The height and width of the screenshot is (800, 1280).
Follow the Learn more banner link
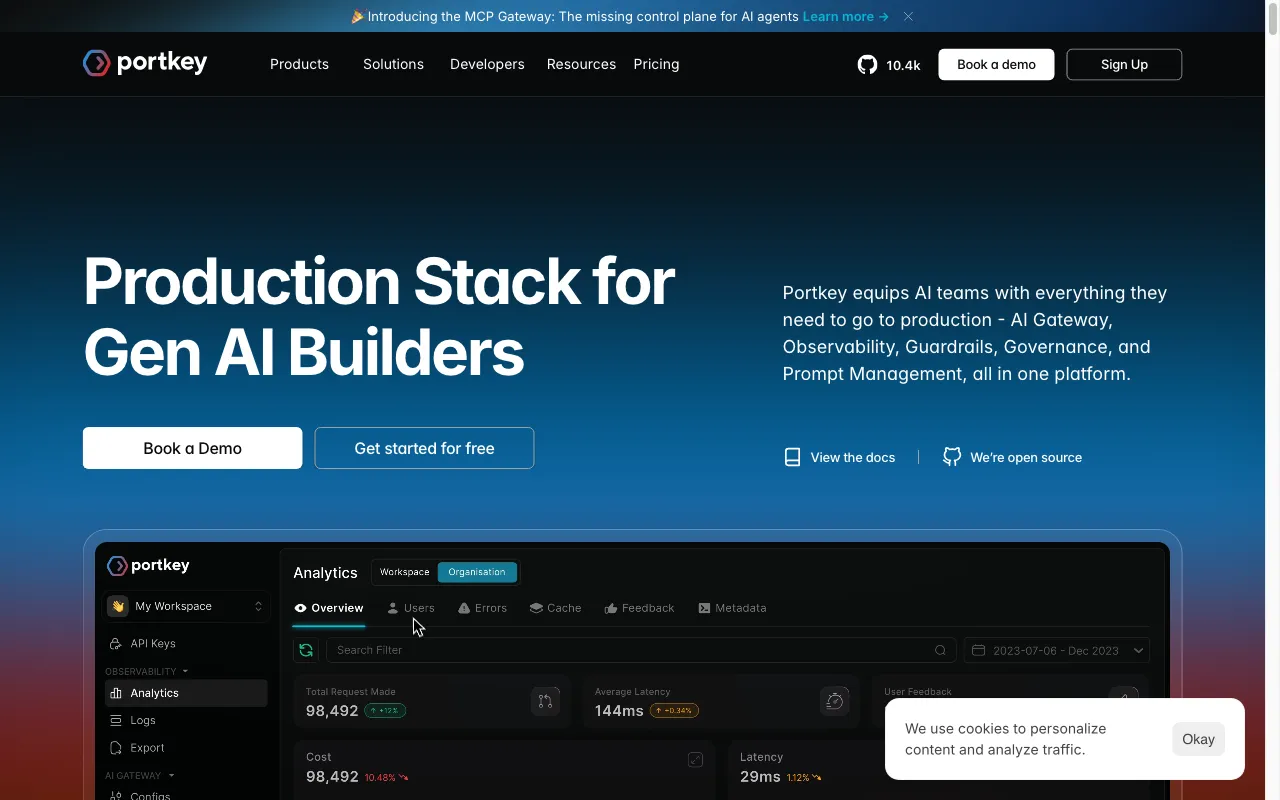845,16
